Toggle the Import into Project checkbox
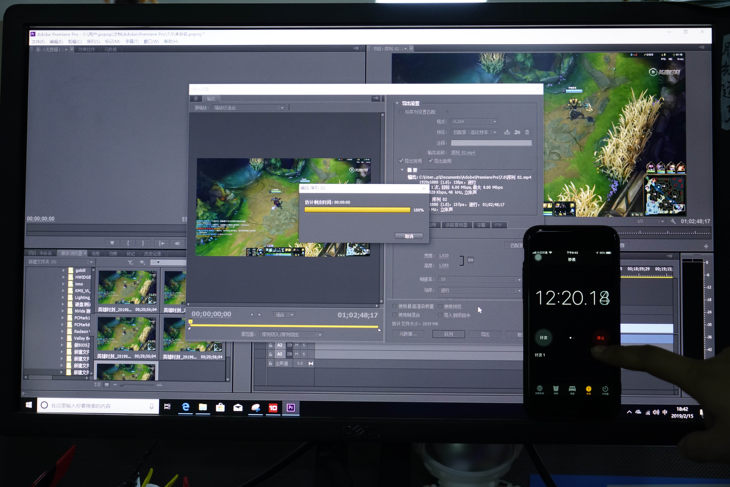Image resolution: width=730 pixels, height=487 pixels. point(440,315)
